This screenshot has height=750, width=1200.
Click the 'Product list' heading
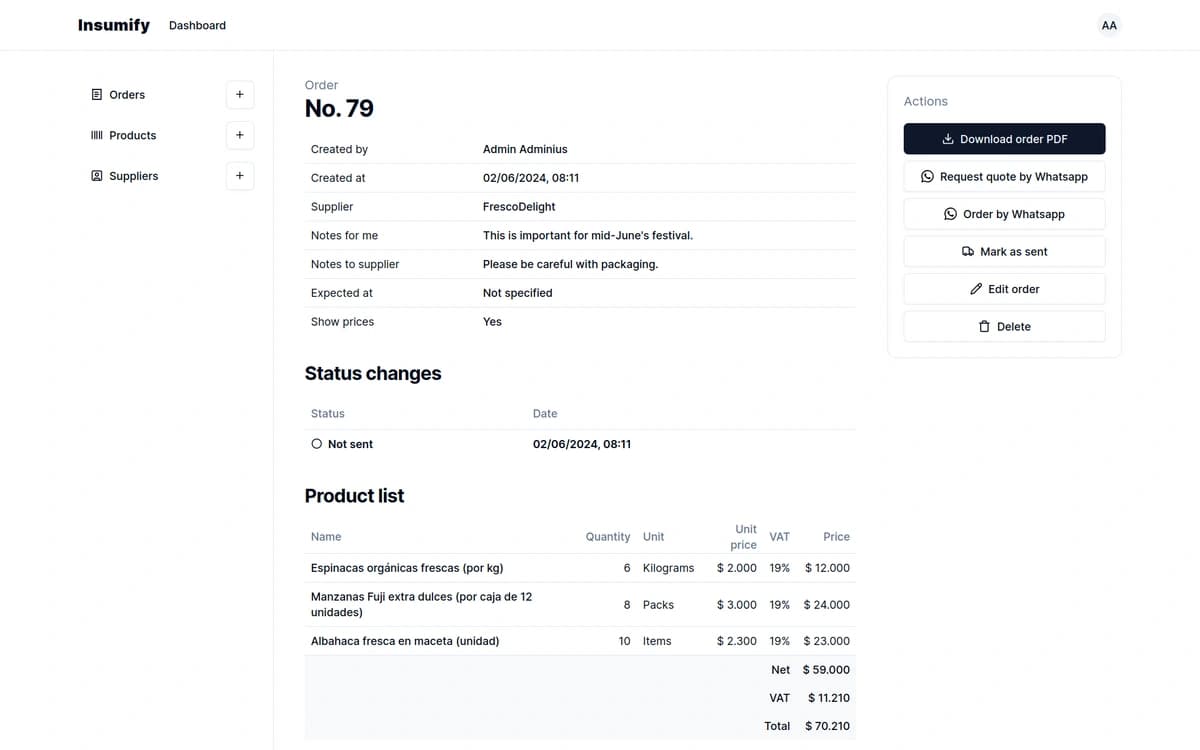pos(354,496)
